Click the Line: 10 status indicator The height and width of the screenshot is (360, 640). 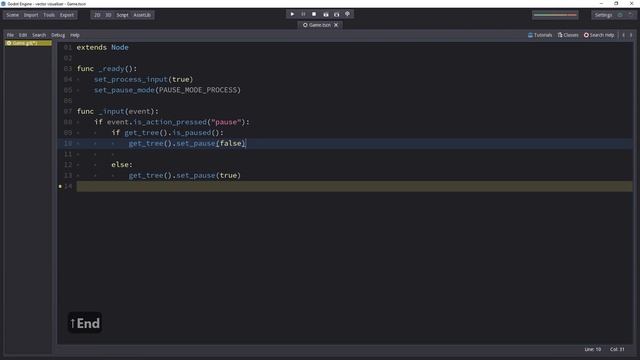[592, 349]
